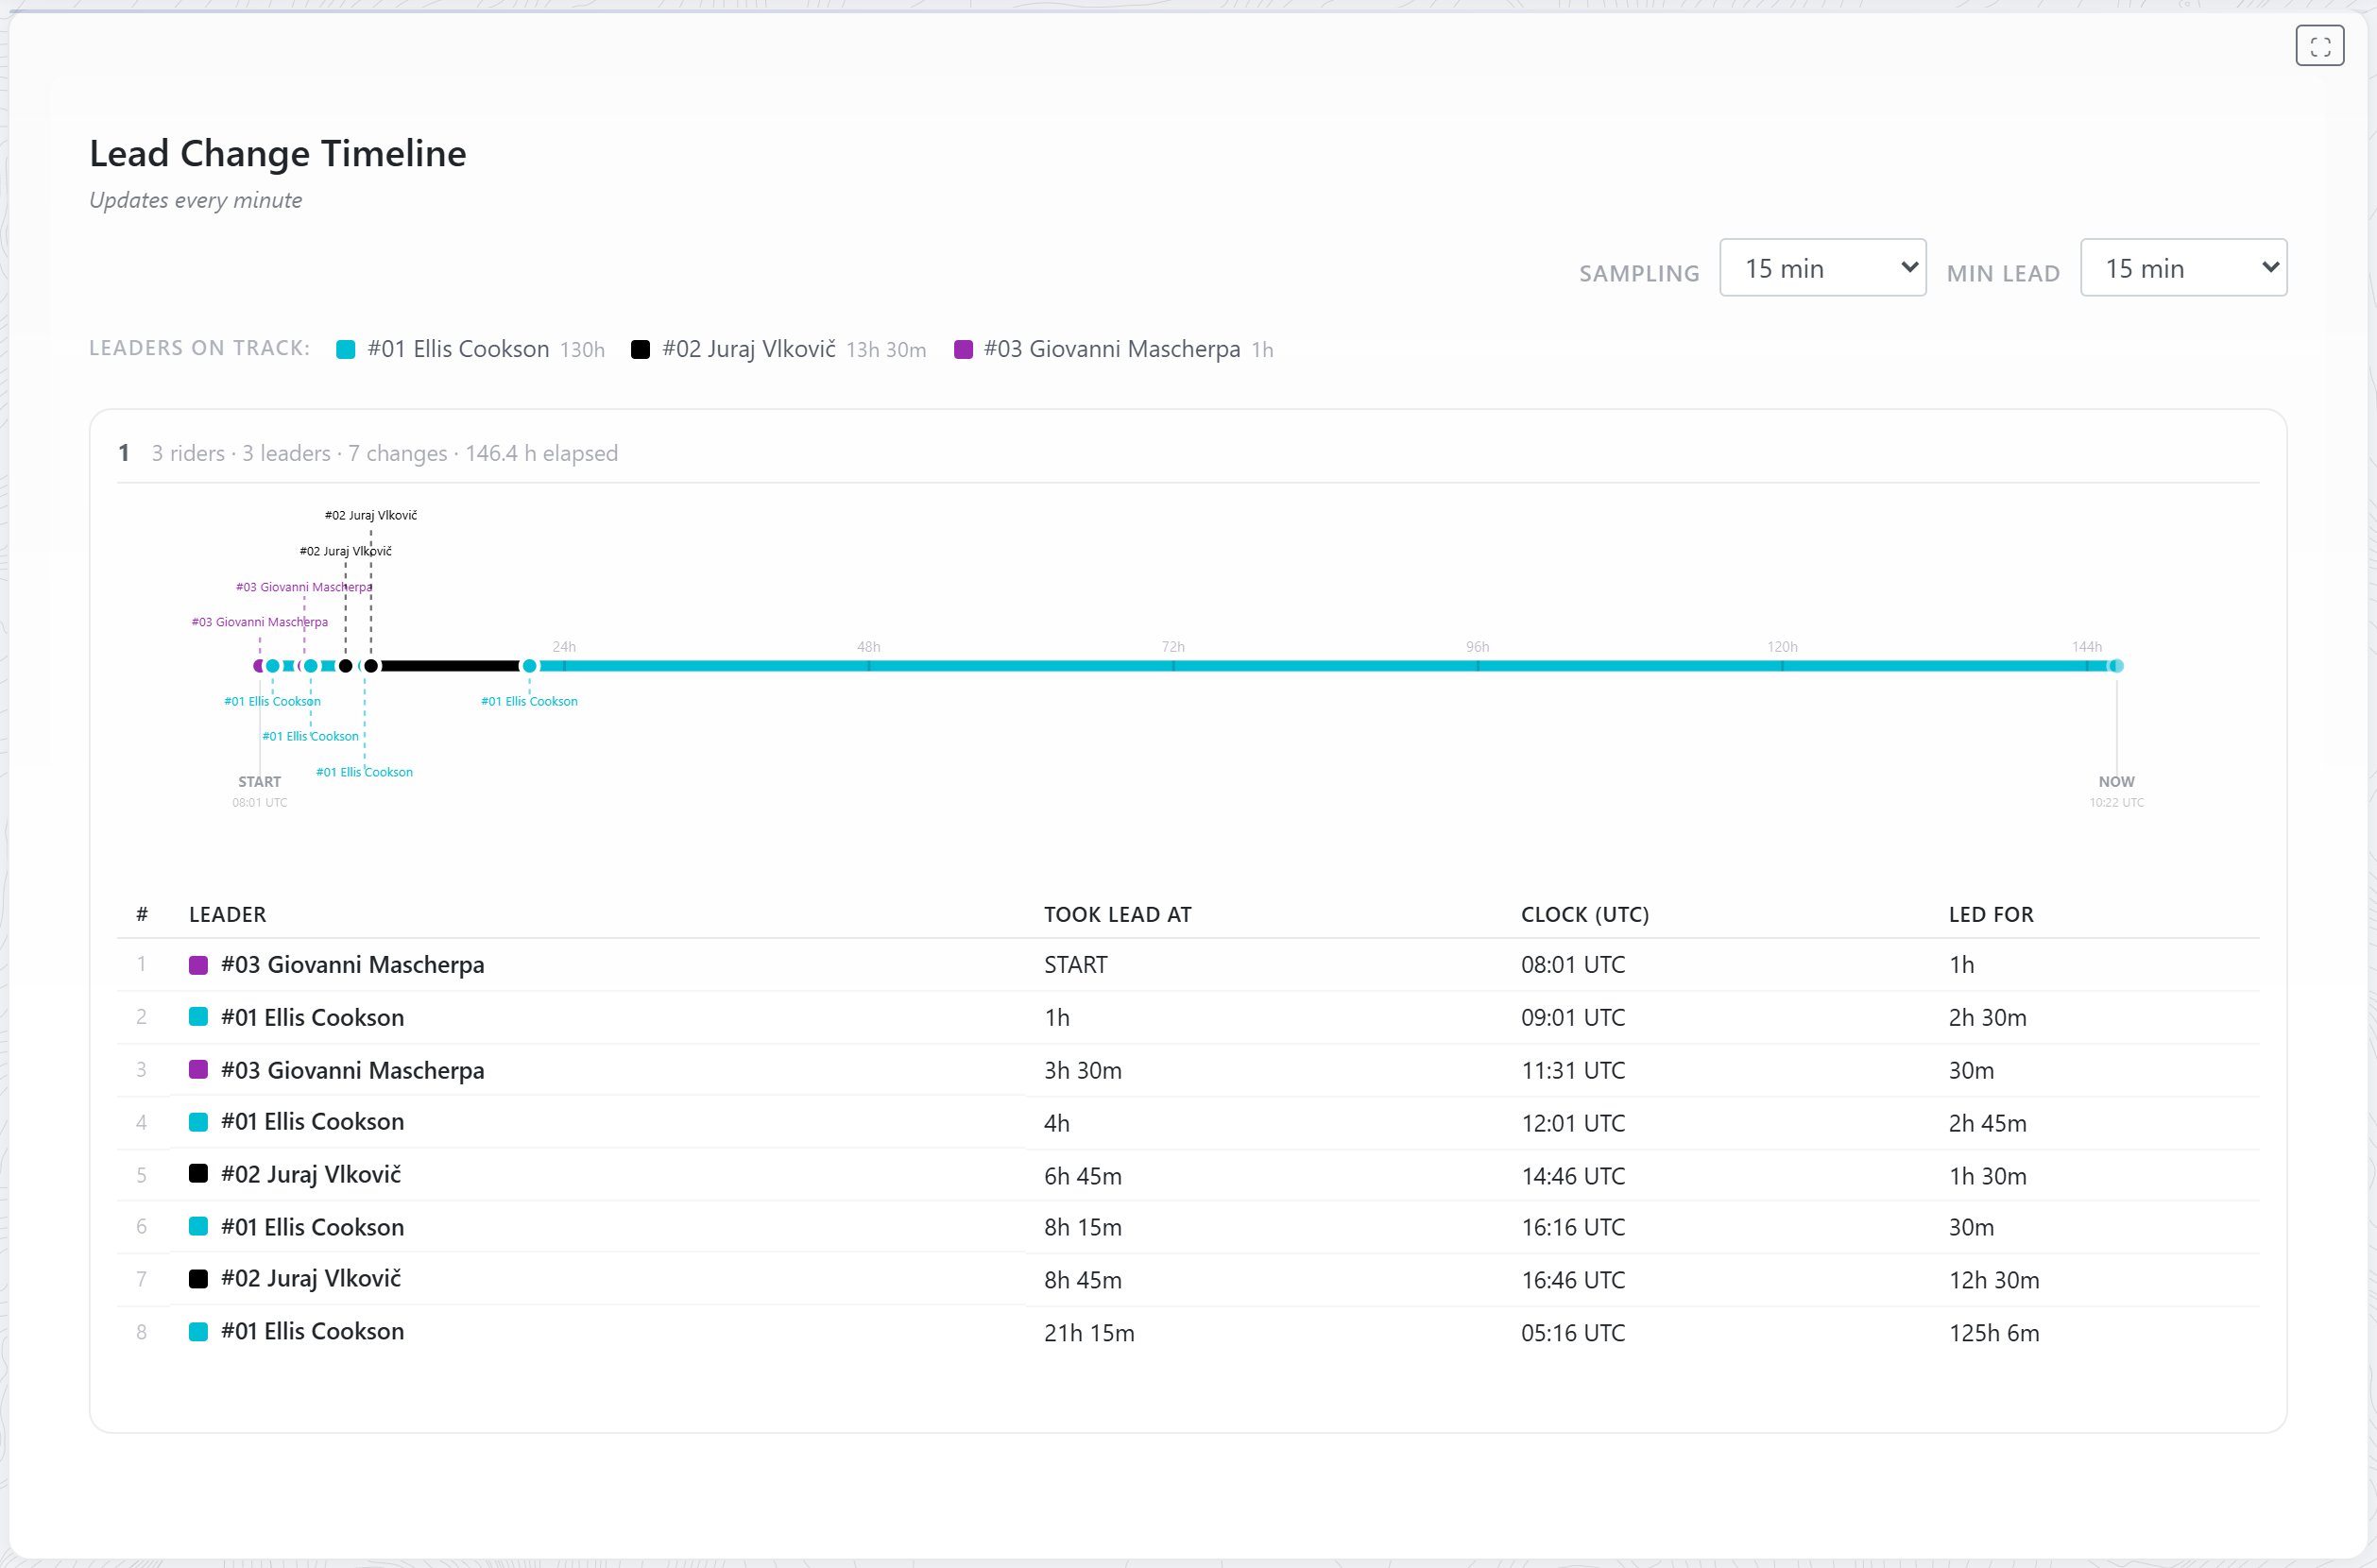This screenshot has height=1568, width=2377.
Task: Click the 'START' label under the timeline
Action: pos(260,782)
